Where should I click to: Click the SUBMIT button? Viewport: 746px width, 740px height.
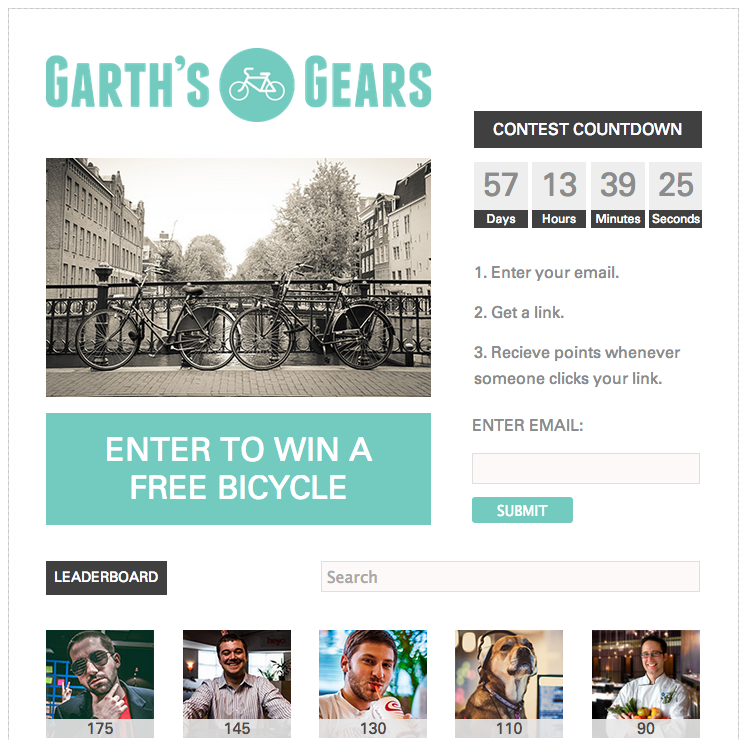click(522, 510)
